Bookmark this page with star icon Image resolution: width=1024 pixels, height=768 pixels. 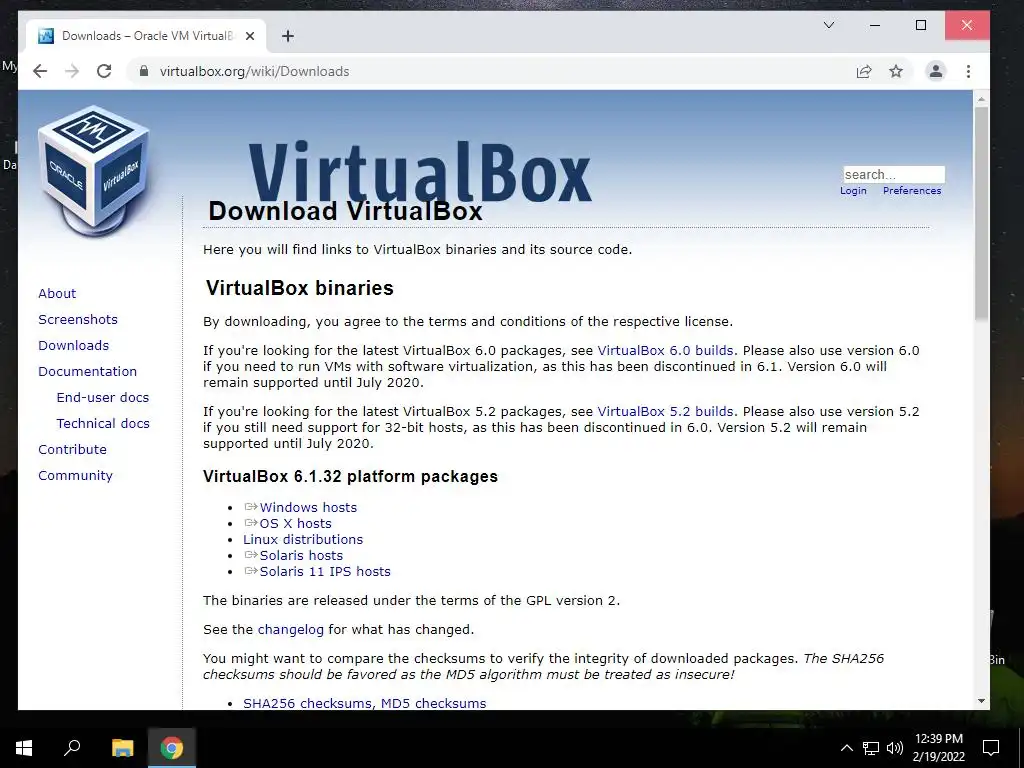[896, 71]
